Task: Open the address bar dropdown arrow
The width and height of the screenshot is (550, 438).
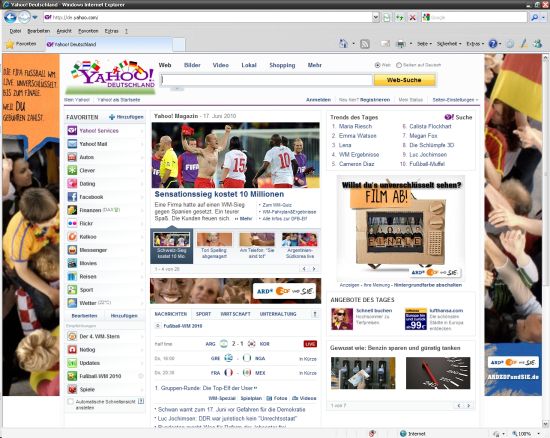Action: pos(376,17)
